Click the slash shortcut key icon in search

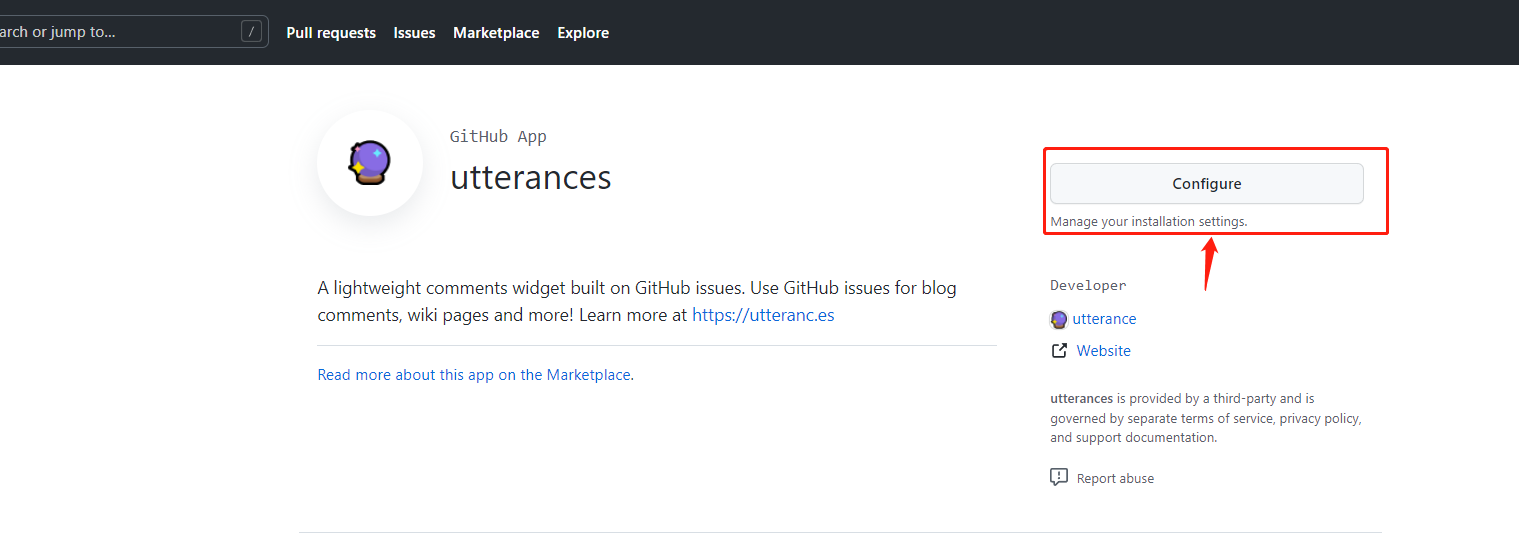(251, 32)
